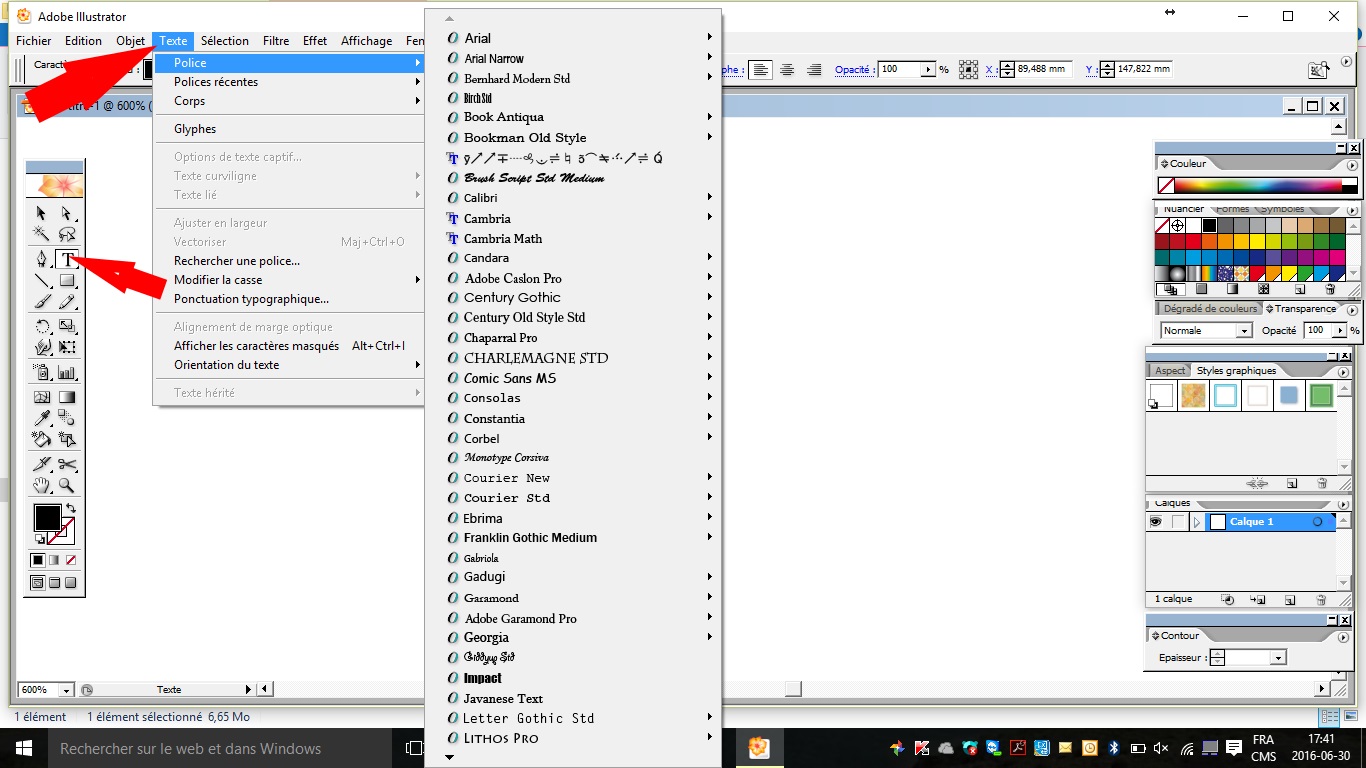Select the Eyedropper tool
1366x768 pixels.
(42, 418)
